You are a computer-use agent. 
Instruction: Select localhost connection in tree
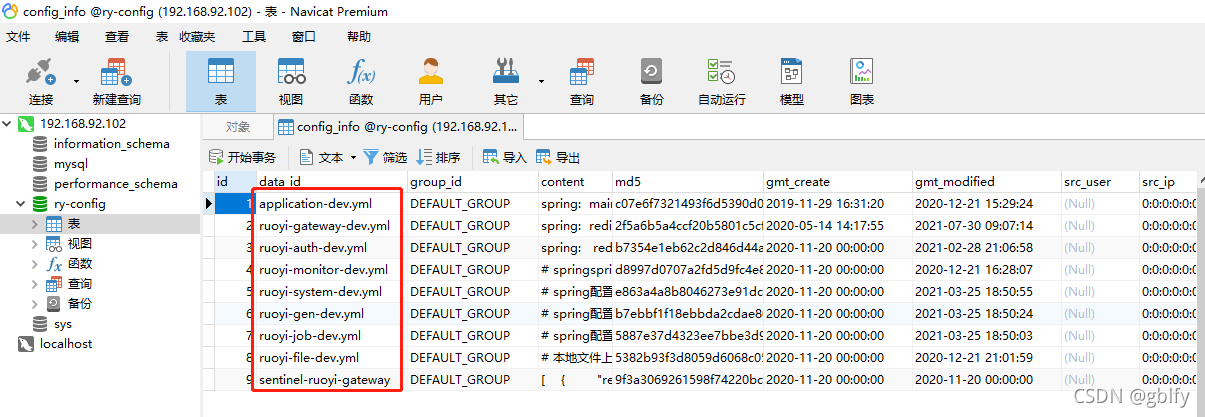[x=66, y=344]
